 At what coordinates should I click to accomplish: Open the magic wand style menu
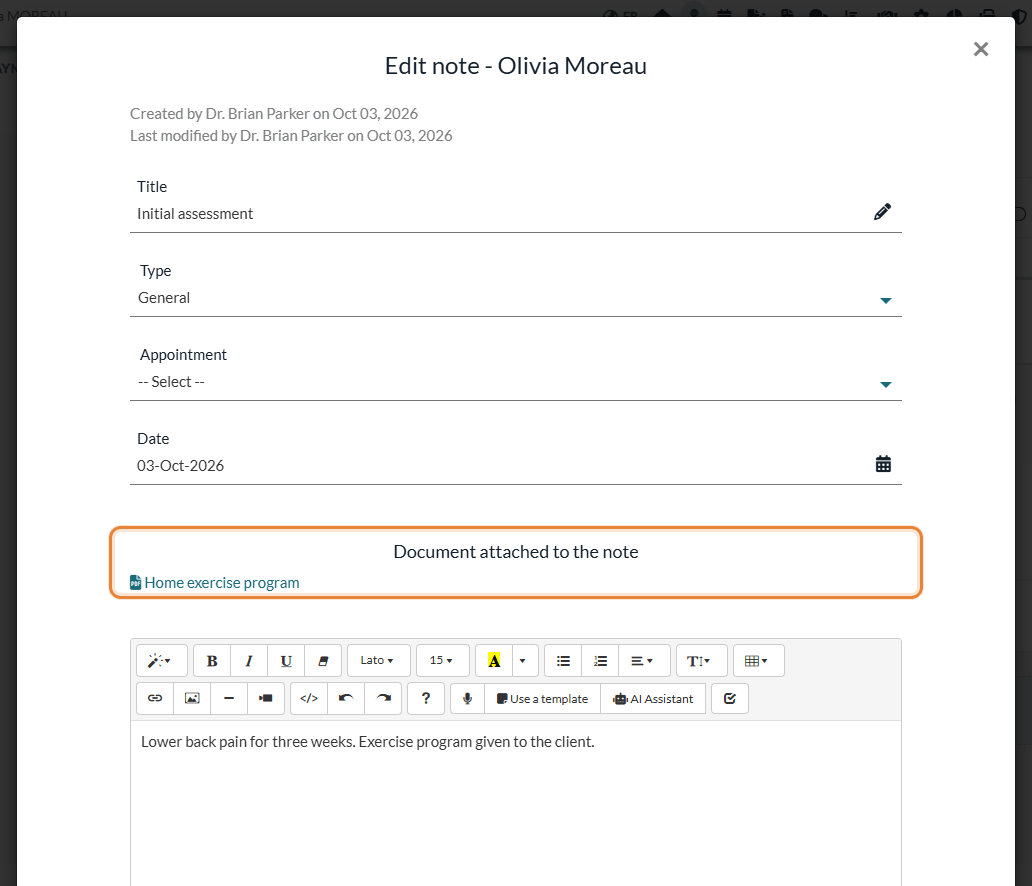point(161,660)
